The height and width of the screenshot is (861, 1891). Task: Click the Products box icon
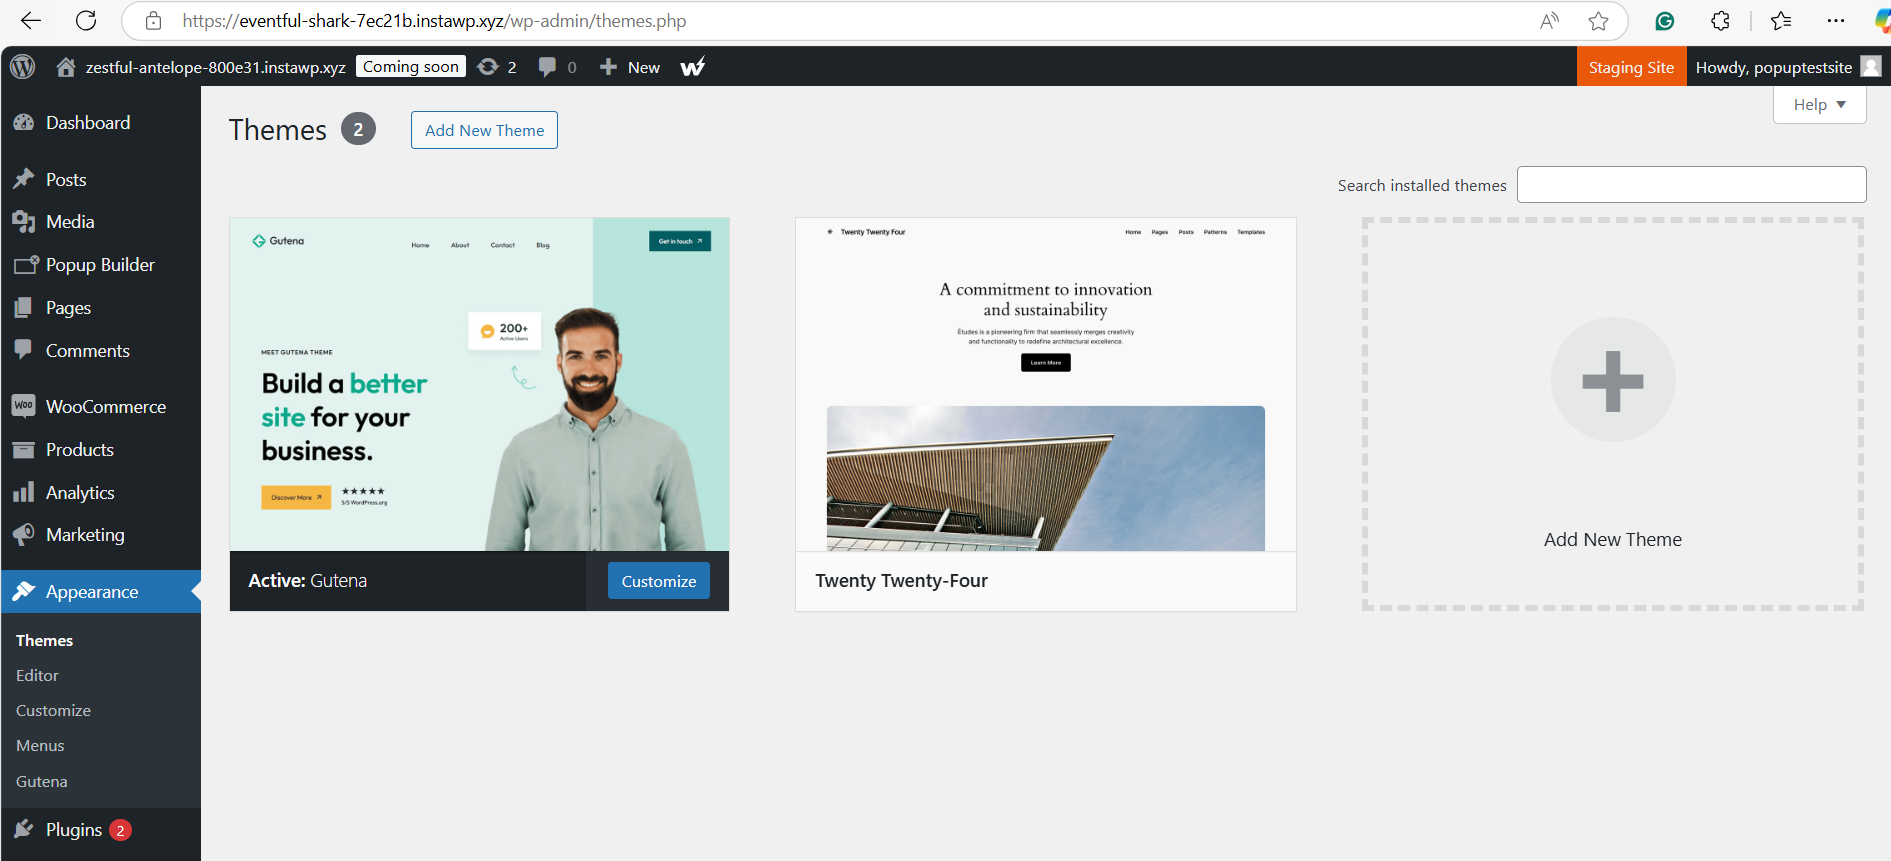(24, 450)
